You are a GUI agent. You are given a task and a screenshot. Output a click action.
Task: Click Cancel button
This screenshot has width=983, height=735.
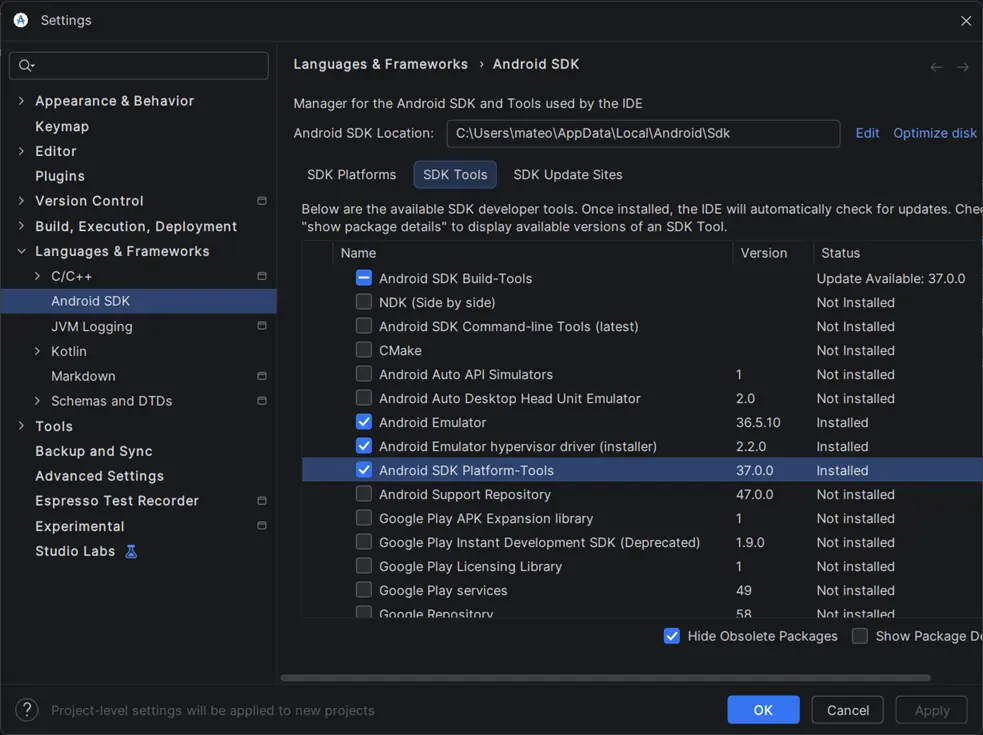tap(848, 710)
